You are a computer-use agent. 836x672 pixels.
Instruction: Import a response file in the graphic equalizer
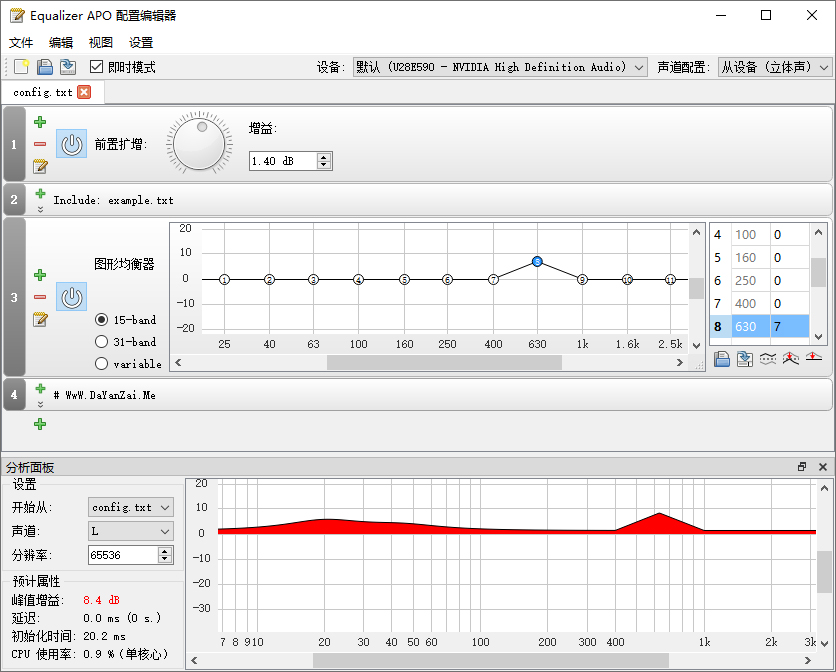722,358
